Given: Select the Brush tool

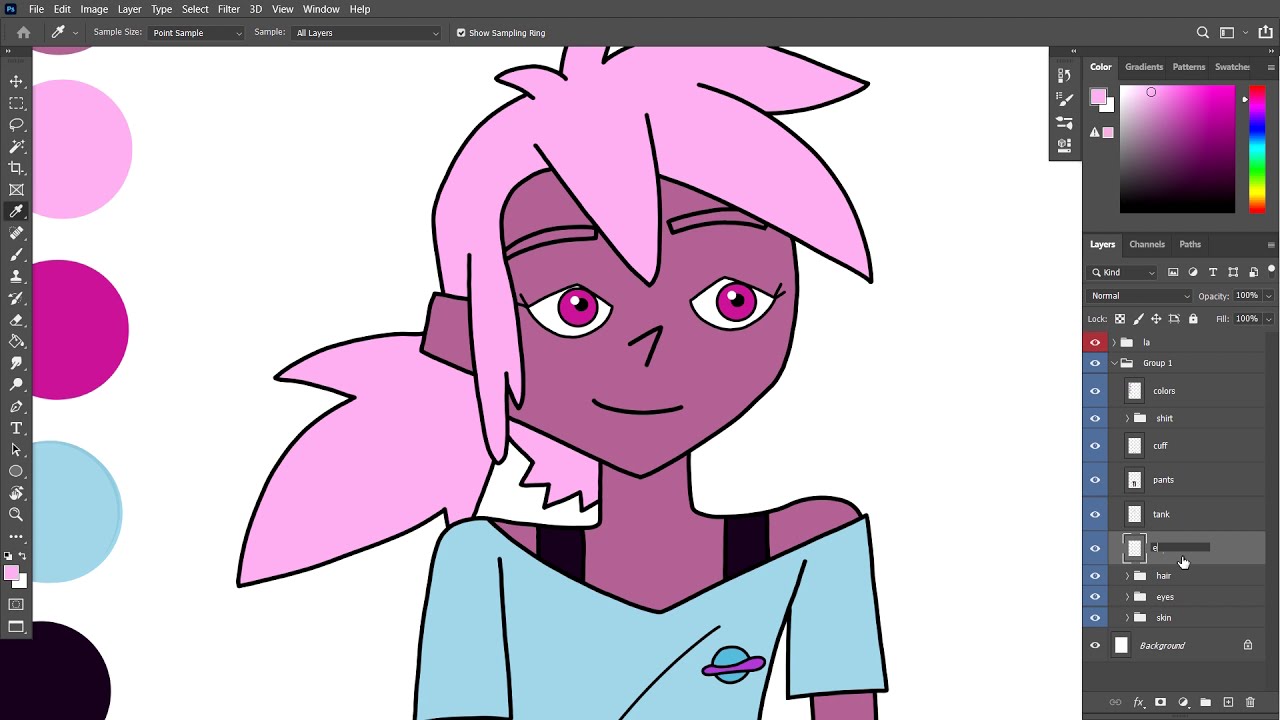Looking at the screenshot, I should 16,255.
